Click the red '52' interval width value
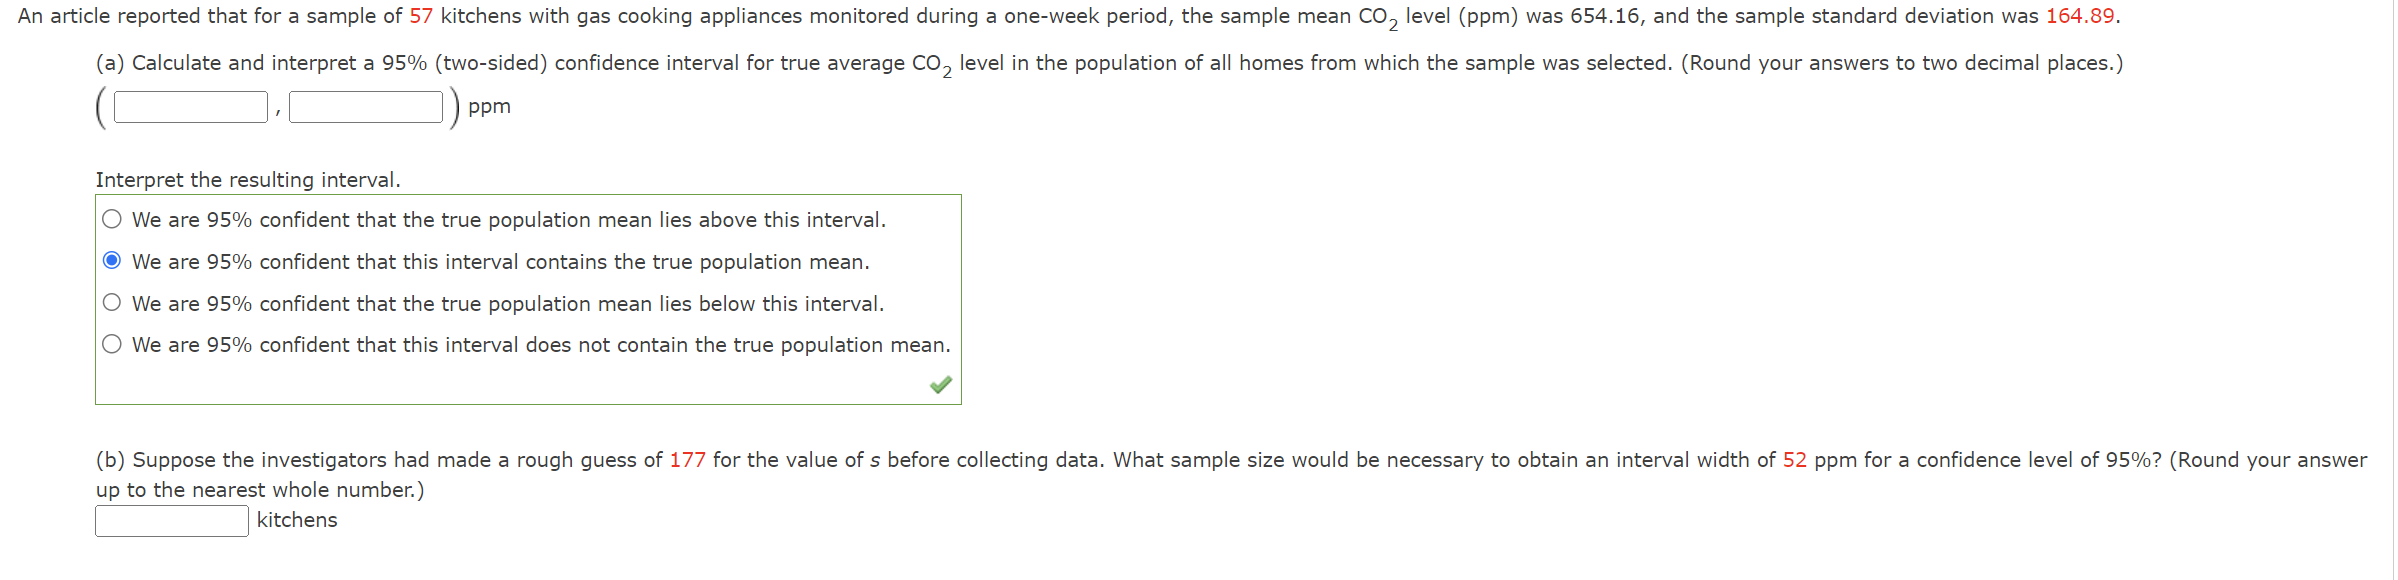Viewport: 2398px width, 580px height. click(x=1796, y=459)
